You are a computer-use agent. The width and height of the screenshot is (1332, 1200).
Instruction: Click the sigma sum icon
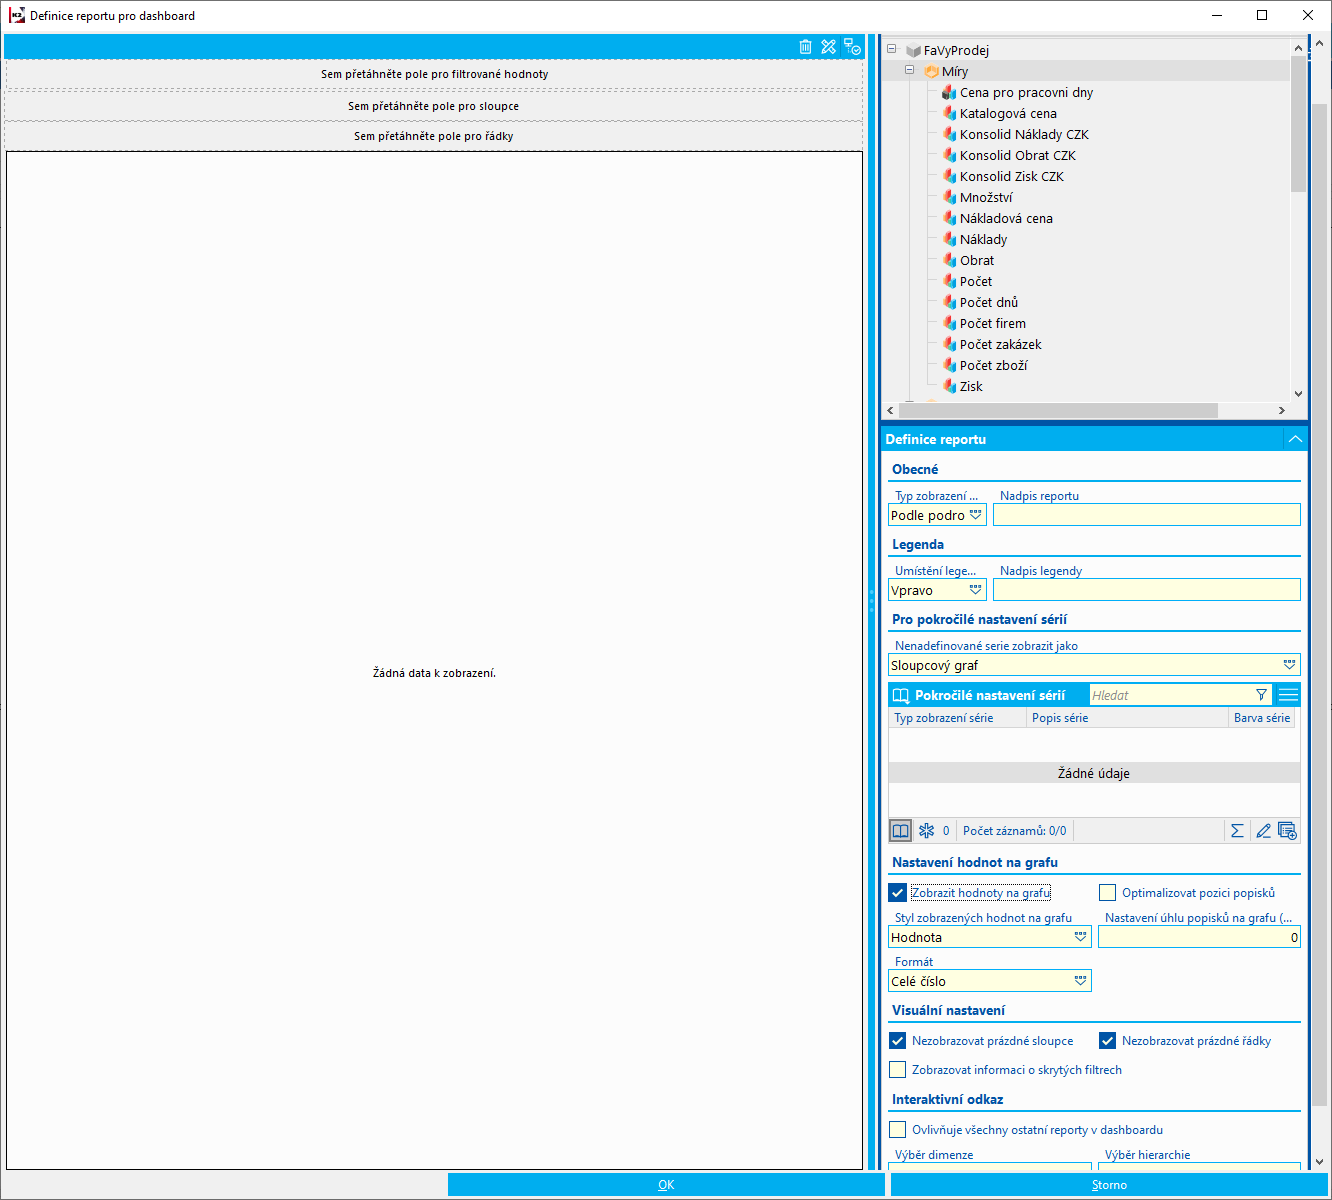1237,831
